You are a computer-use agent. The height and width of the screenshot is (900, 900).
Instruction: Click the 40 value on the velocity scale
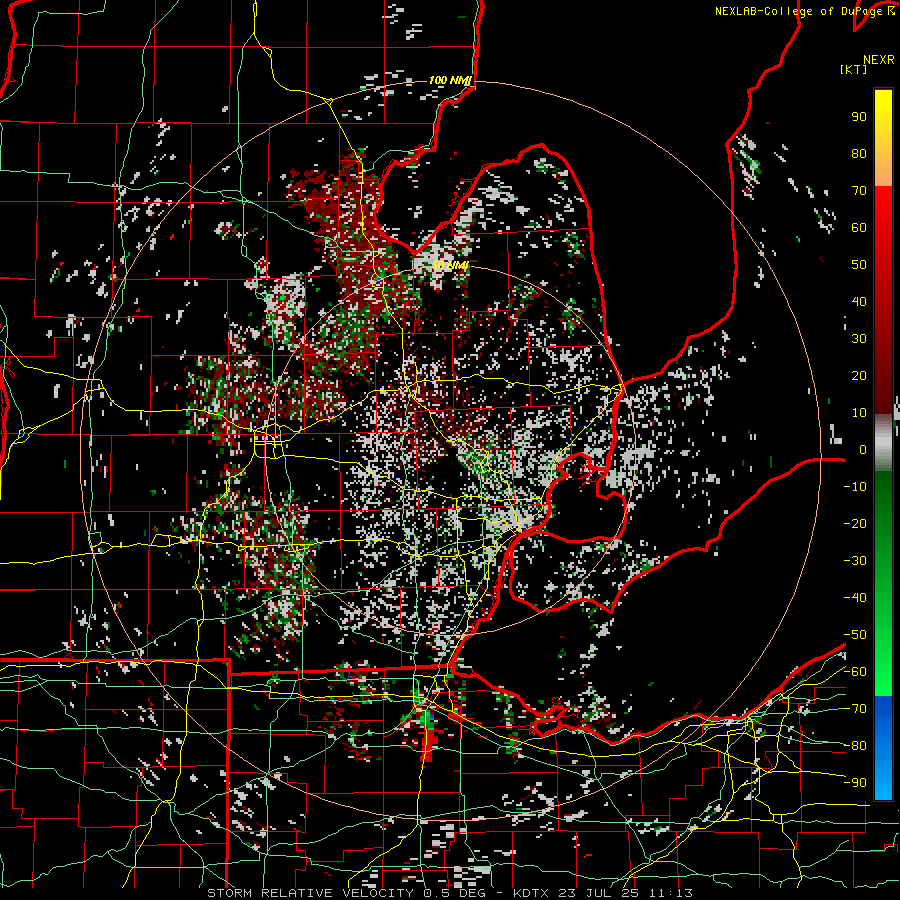click(859, 302)
